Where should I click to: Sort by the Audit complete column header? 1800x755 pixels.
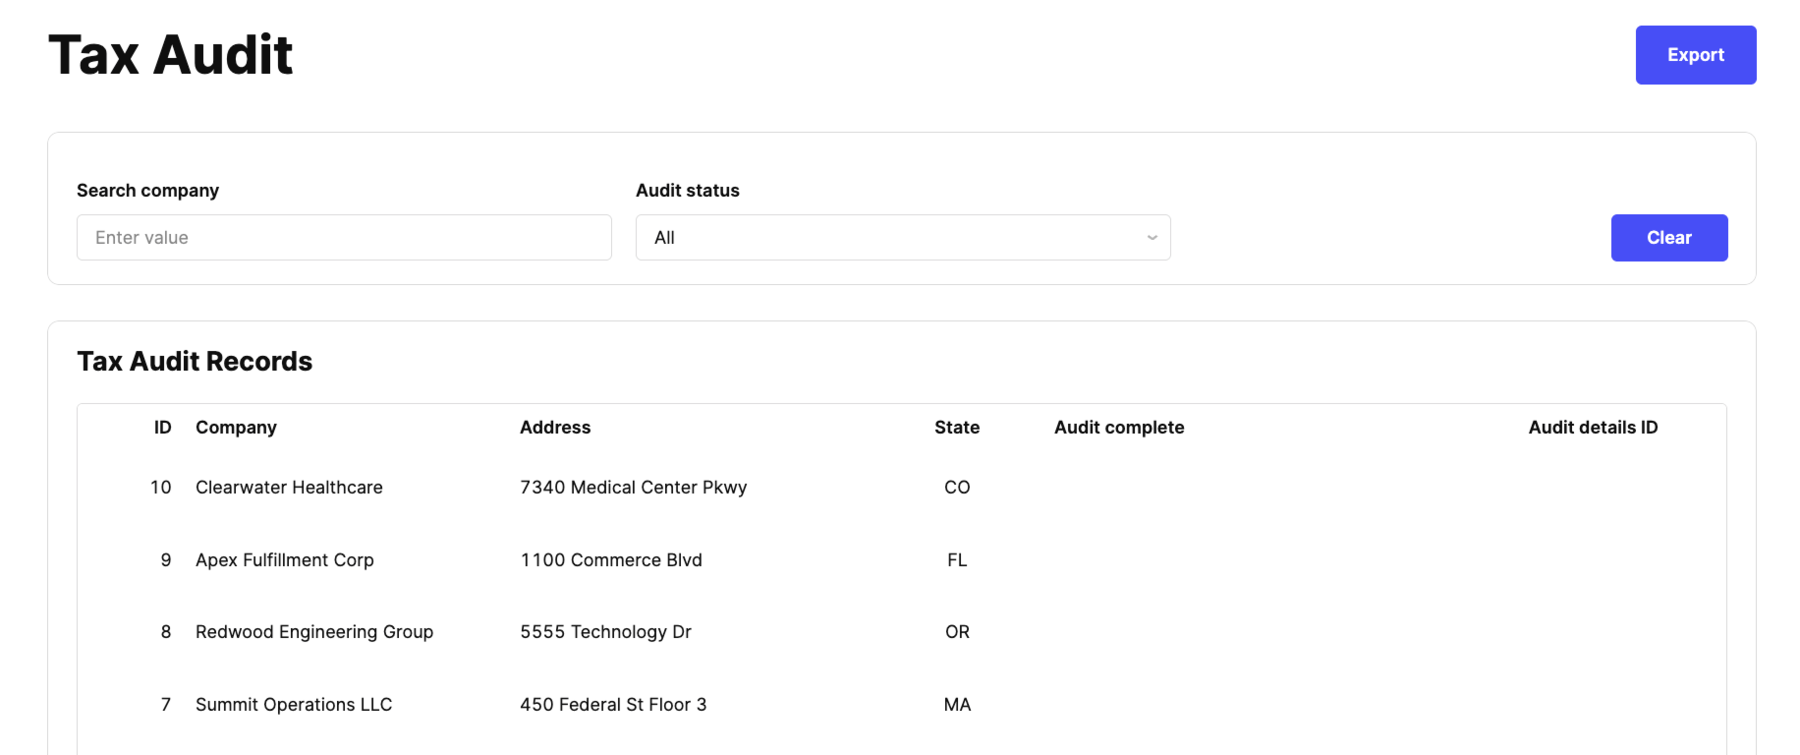tap(1118, 427)
